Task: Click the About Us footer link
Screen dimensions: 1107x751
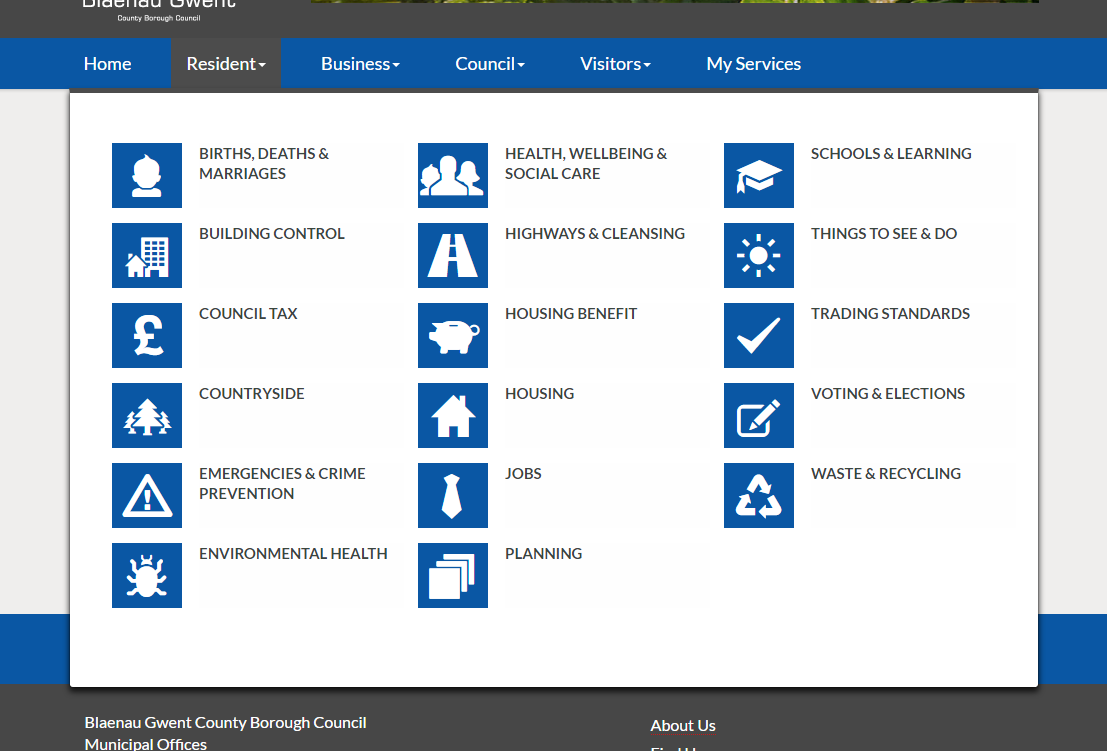Action: [x=683, y=725]
